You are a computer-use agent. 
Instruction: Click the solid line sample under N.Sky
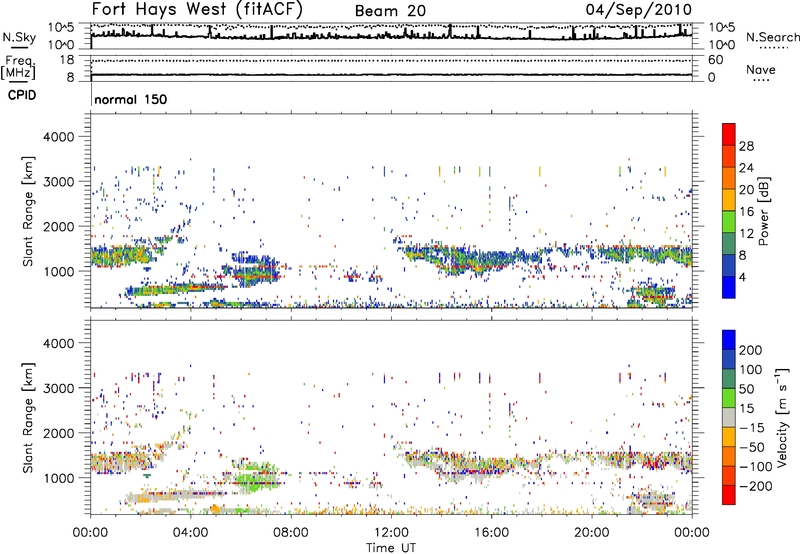(x=19, y=47)
